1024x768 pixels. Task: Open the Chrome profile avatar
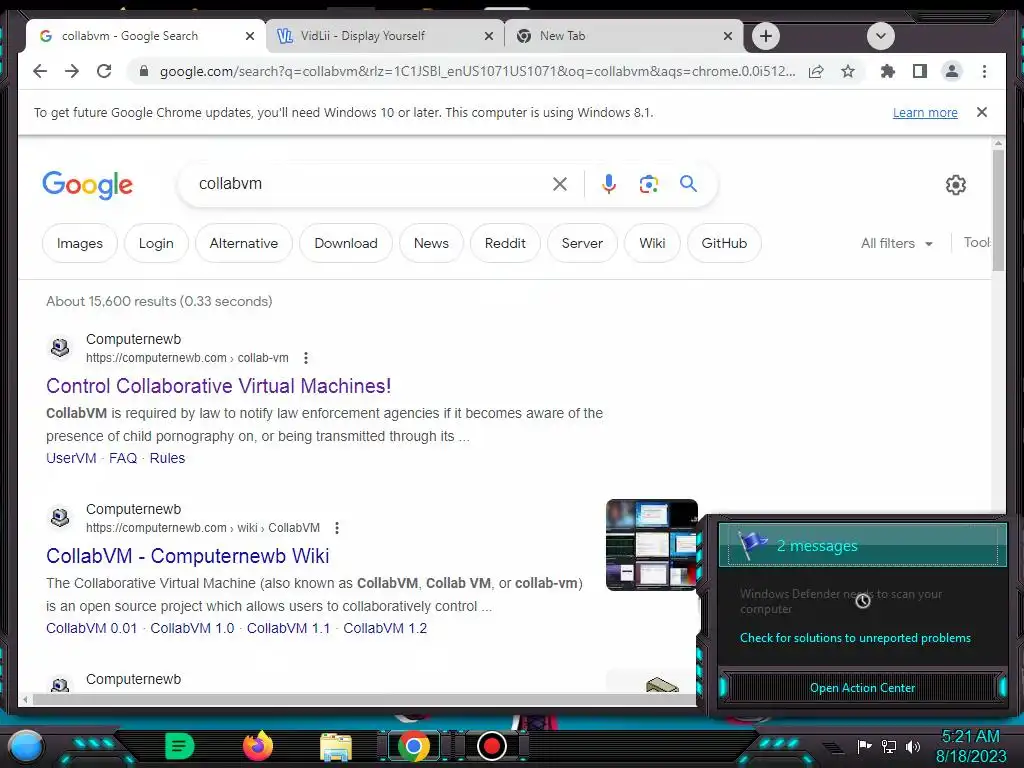(x=952, y=71)
